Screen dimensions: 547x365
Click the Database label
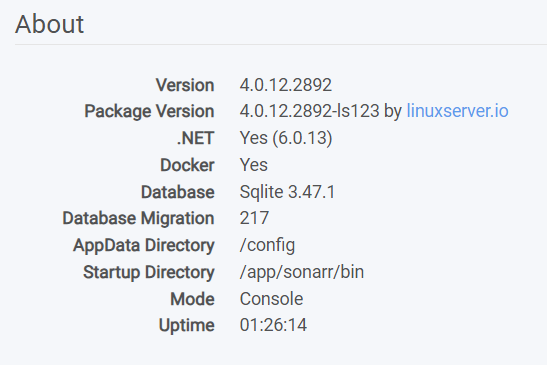[178, 192]
